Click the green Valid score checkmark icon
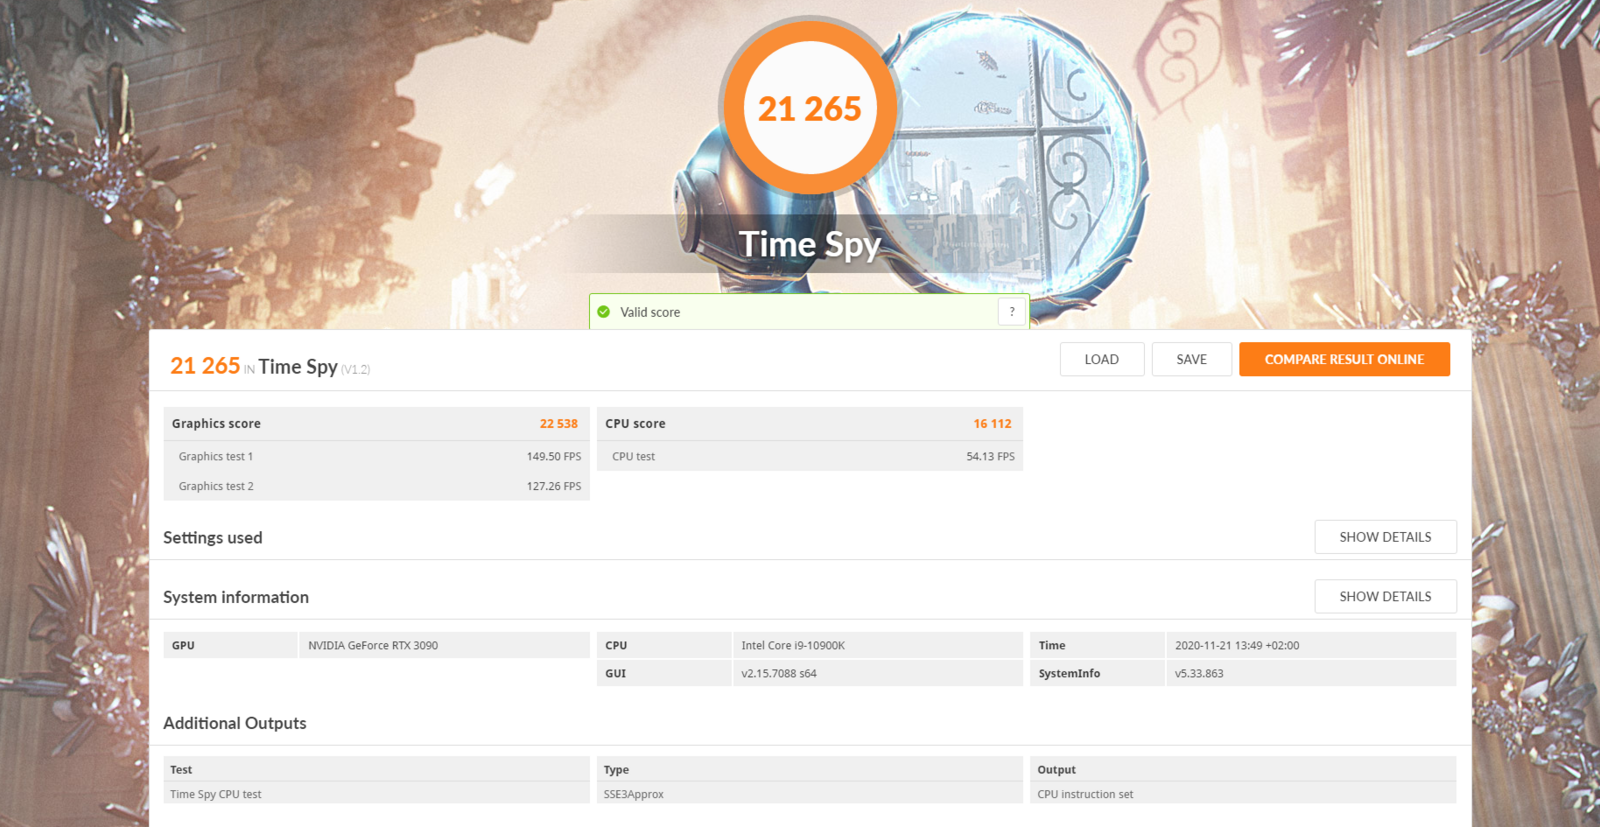 point(604,312)
